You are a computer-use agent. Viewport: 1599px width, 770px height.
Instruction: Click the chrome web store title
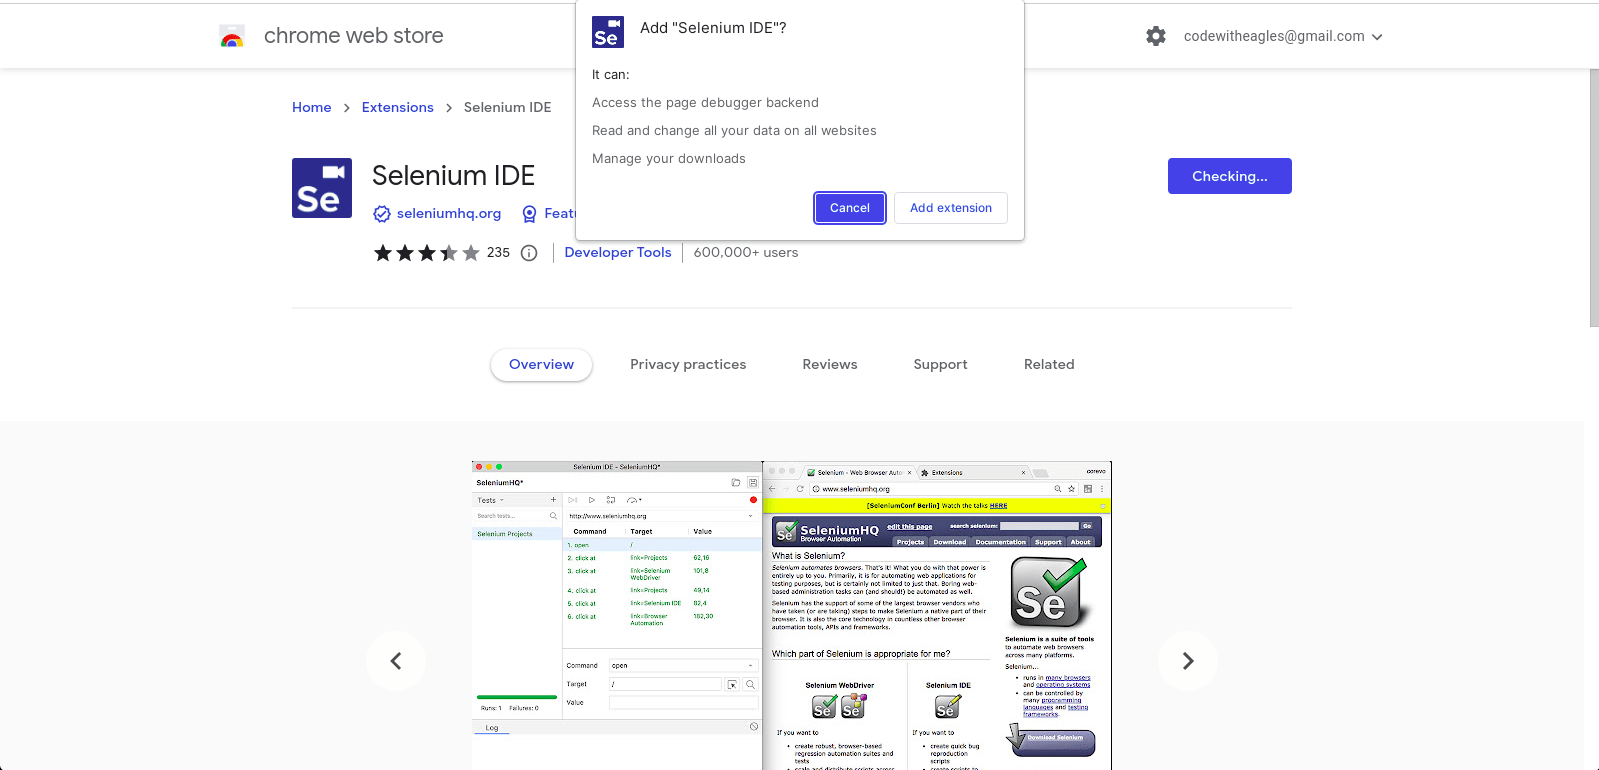tap(354, 36)
